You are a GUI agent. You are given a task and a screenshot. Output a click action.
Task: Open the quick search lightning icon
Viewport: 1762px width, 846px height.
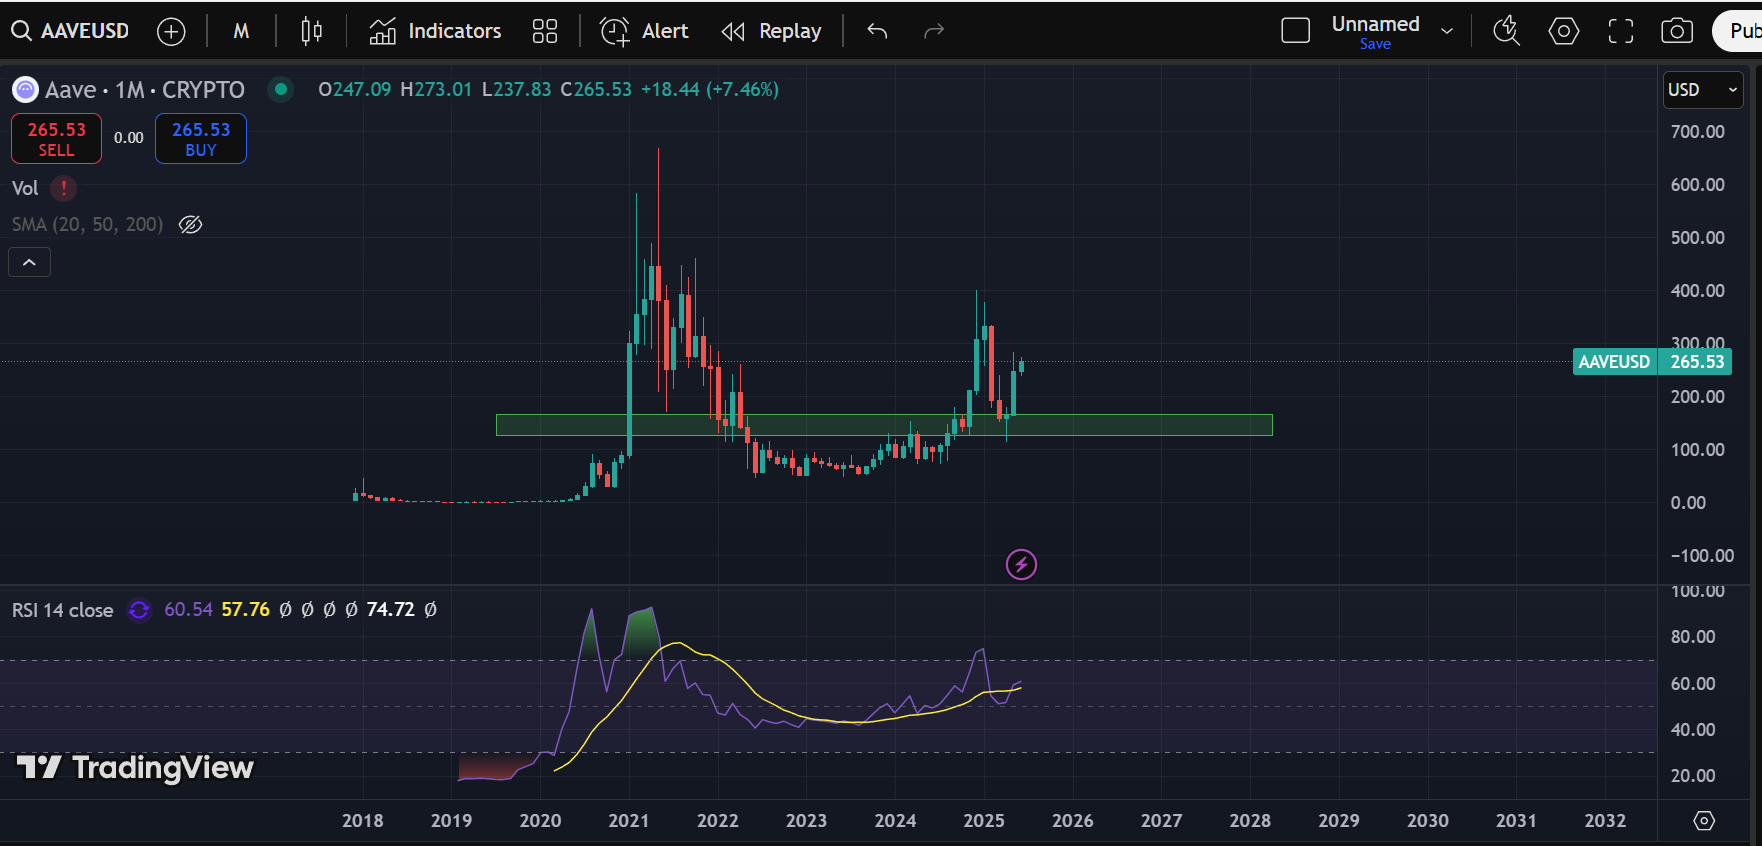1506,31
